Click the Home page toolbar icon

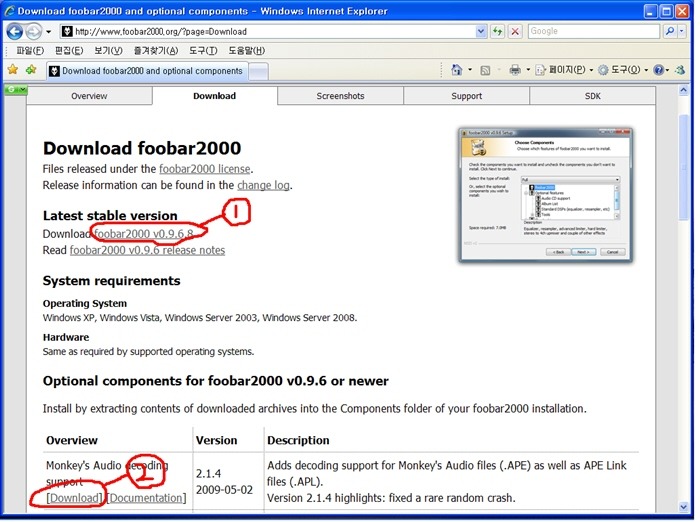click(x=456, y=70)
